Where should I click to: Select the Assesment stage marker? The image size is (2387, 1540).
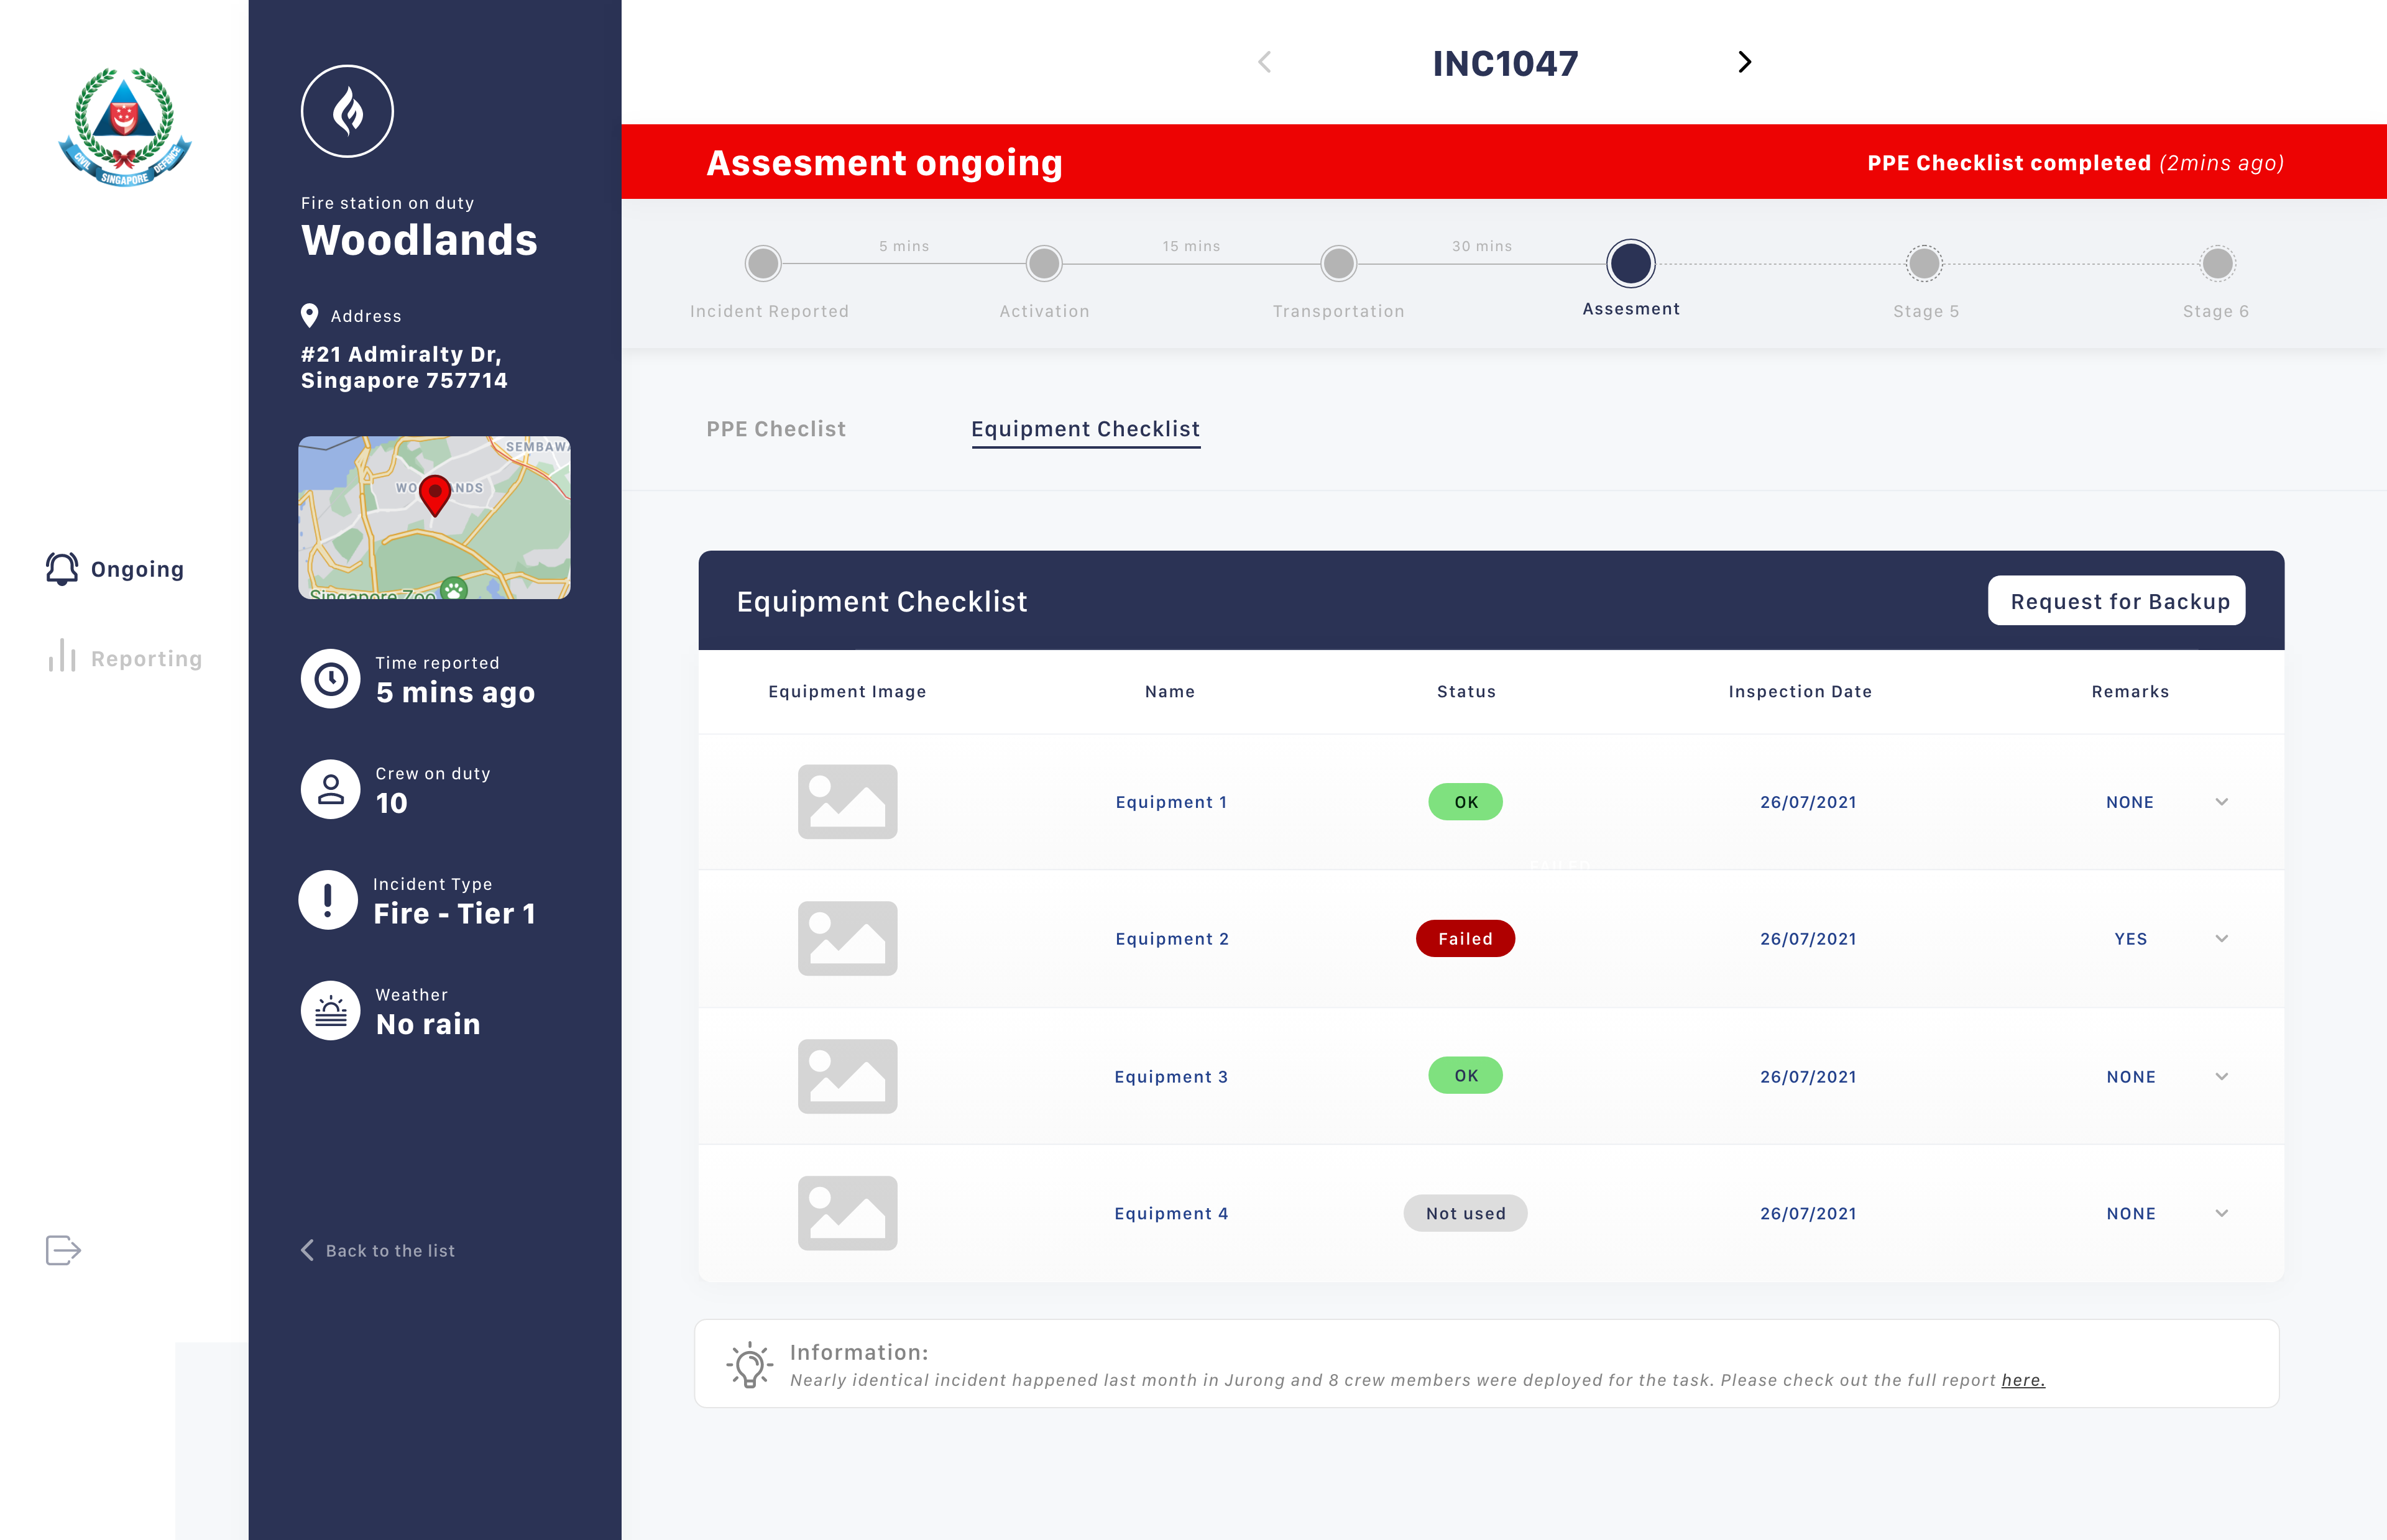coord(1631,264)
